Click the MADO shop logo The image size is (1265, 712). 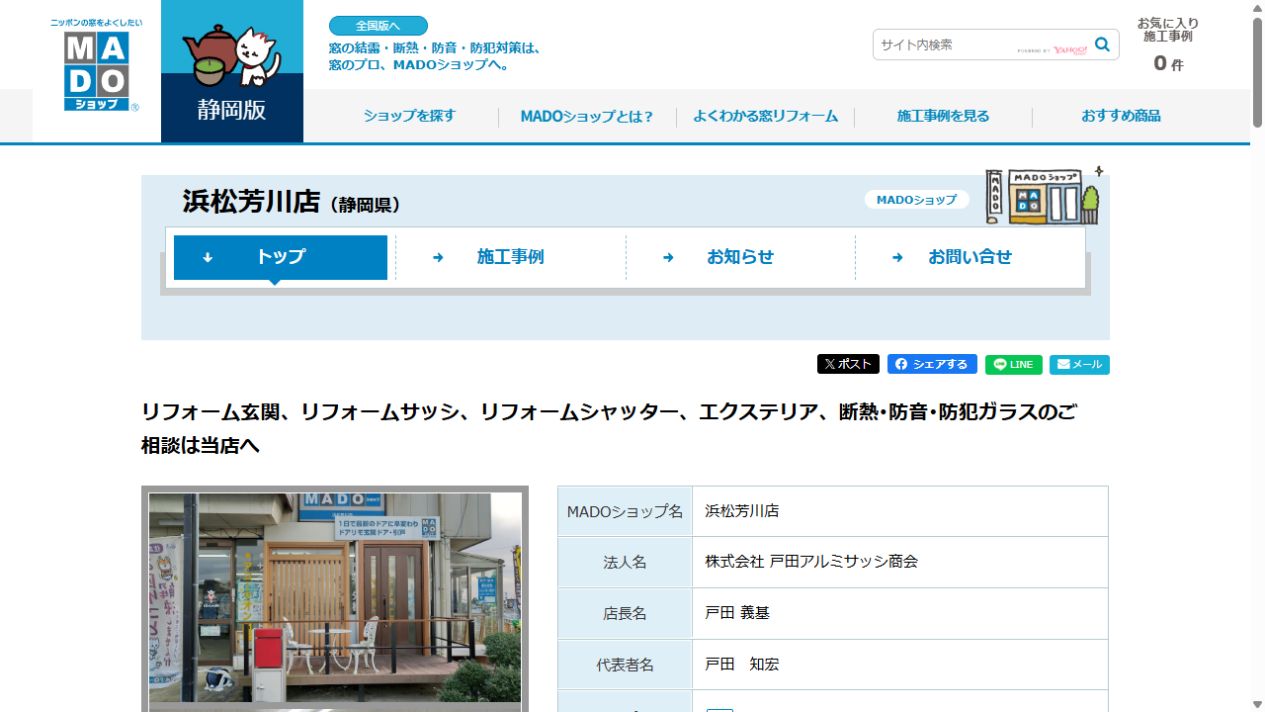point(96,66)
